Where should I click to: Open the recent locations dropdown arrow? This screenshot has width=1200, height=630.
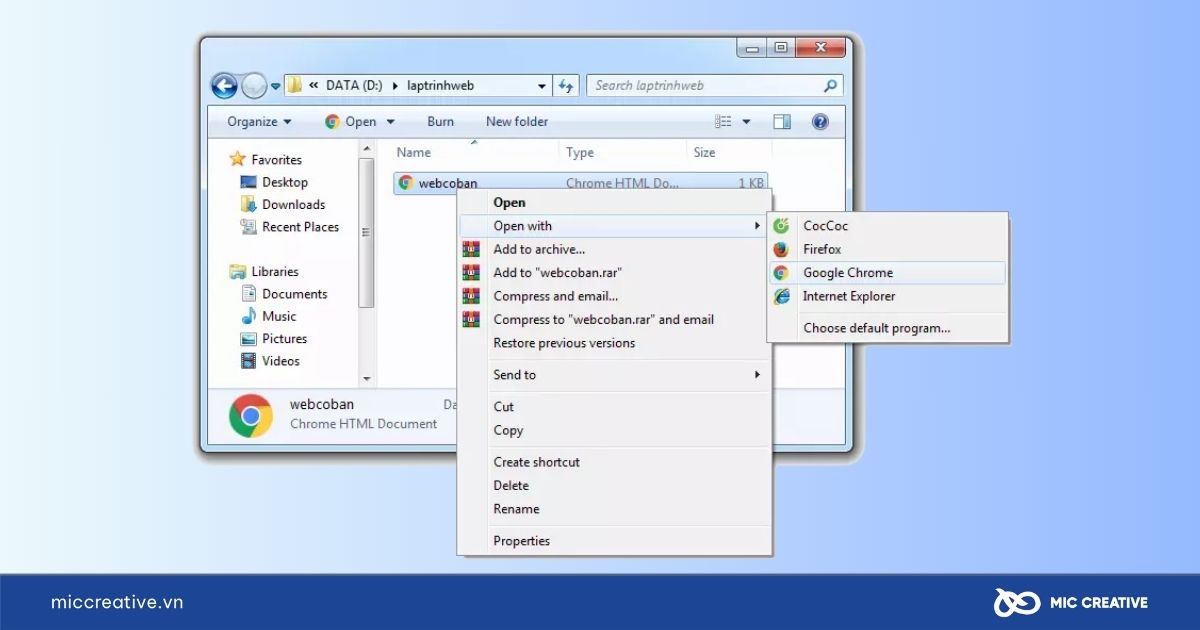[x=276, y=86]
